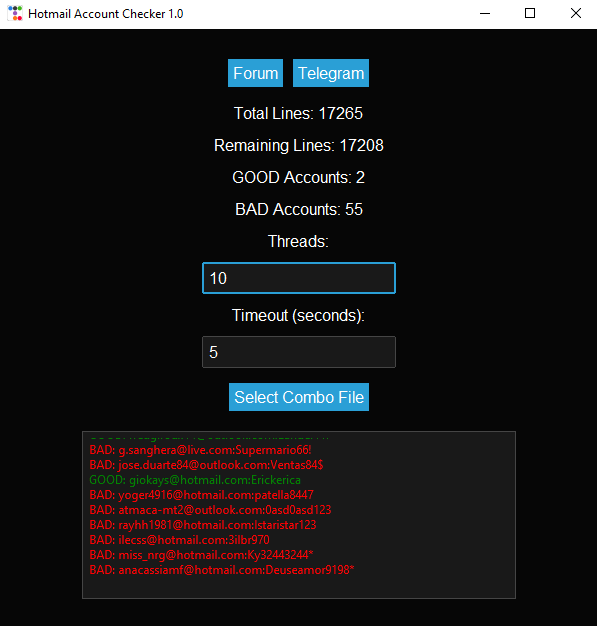Select the fully visible green GOOD log entry

coord(195,480)
